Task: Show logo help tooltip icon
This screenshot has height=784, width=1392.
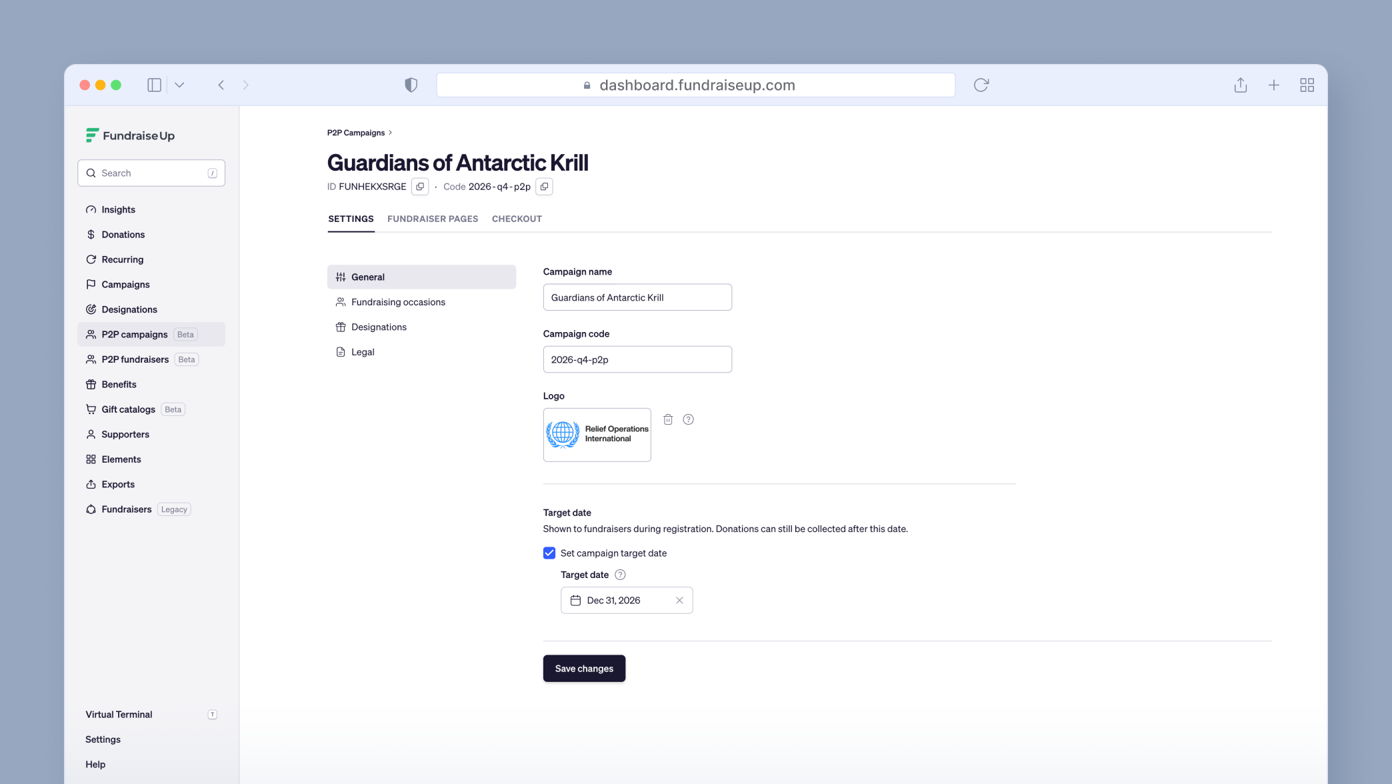Action: 688,420
